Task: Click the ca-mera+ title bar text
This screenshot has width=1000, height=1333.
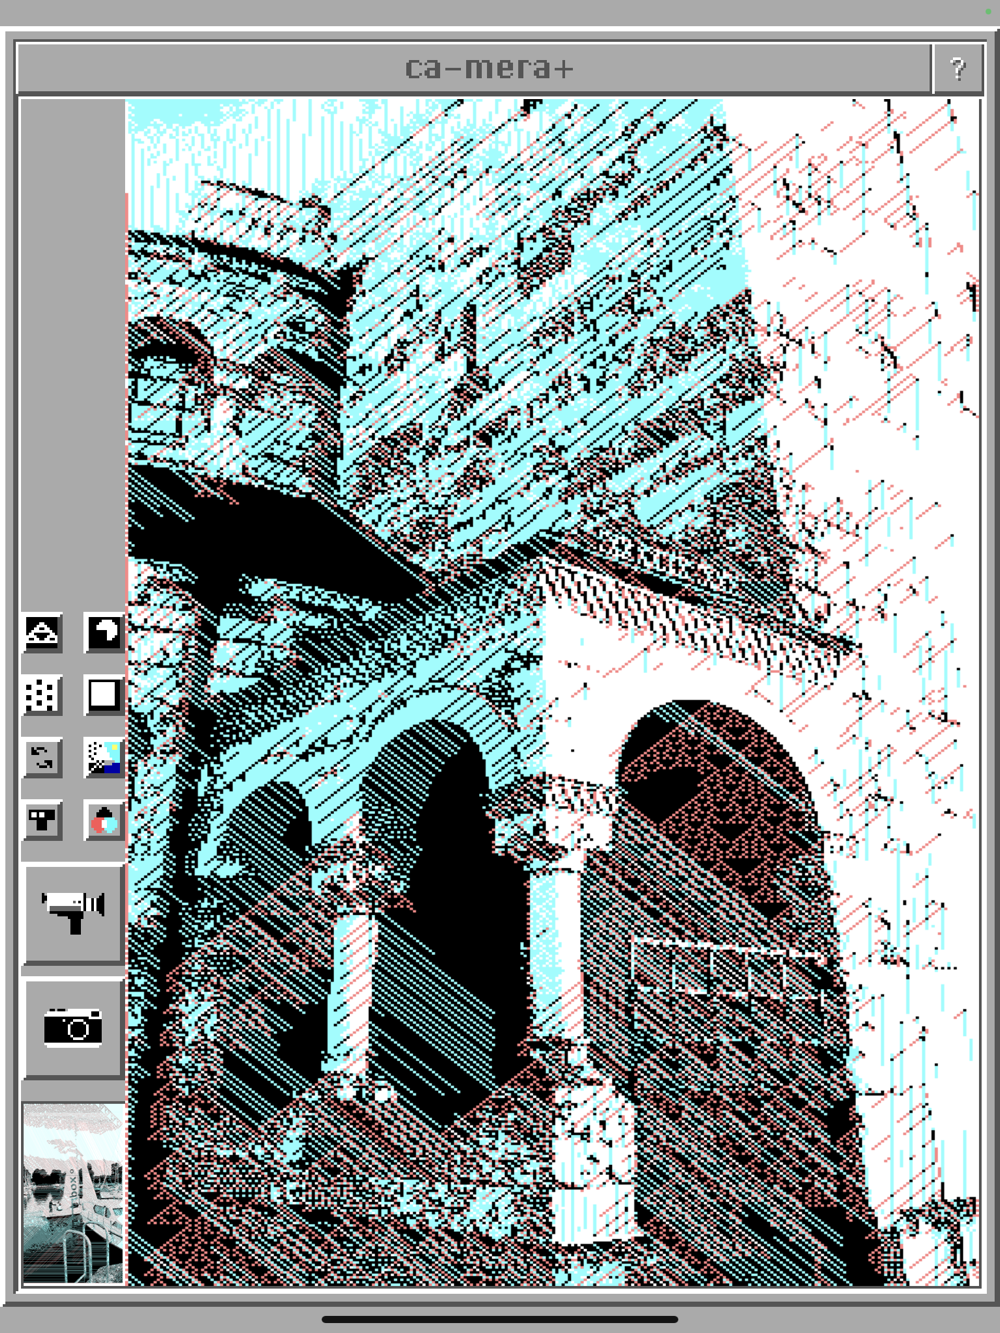Action: click(489, 69)
